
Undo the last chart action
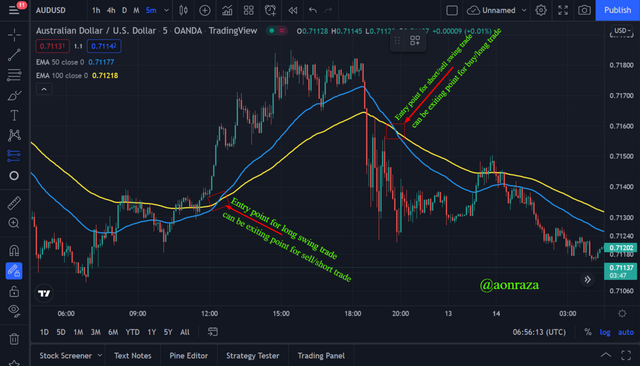(313, 10)
